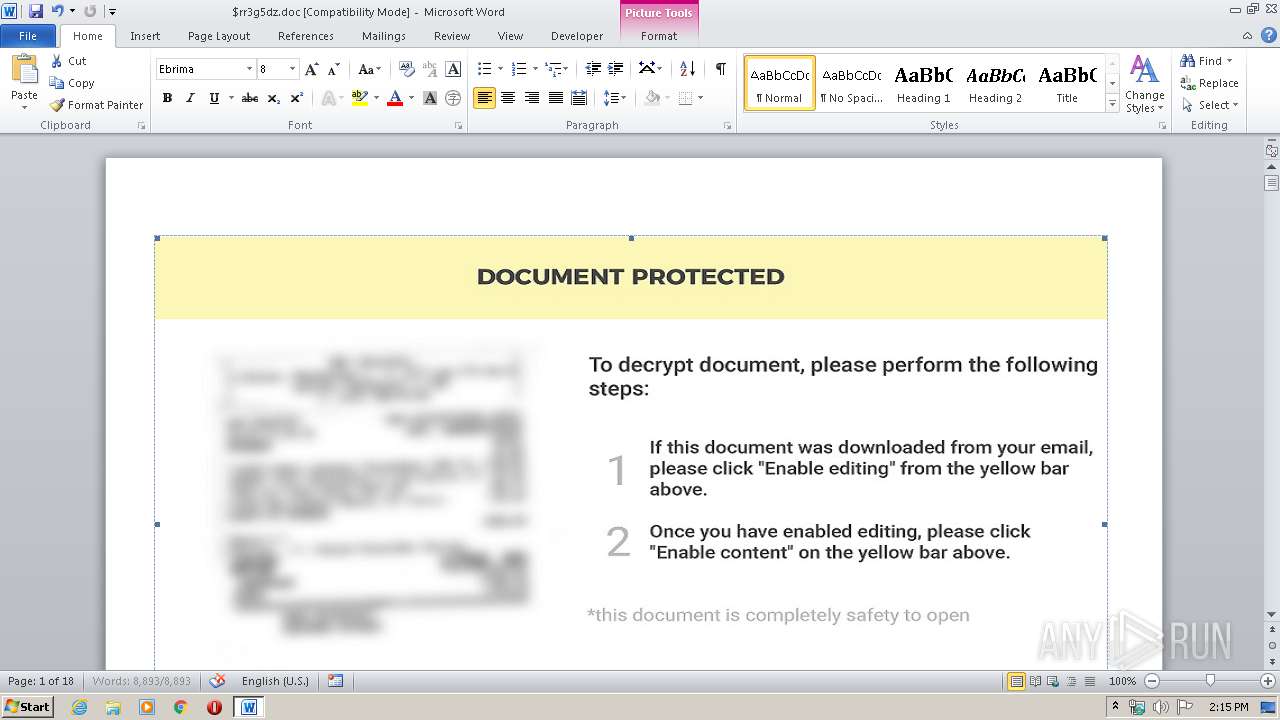This screenshot has height=720, width=1280.
Task: Increase the paragraph indent
Action: 616,69
